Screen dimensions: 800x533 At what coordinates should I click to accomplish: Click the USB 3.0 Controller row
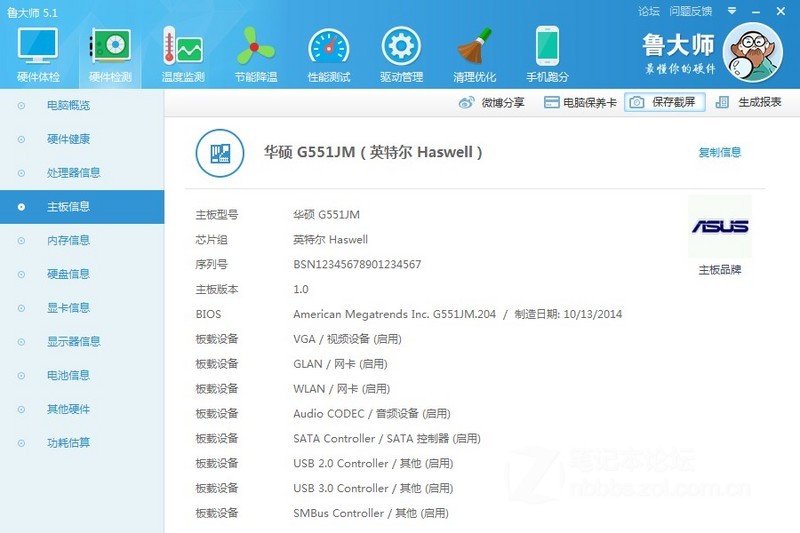click(373, 488)
